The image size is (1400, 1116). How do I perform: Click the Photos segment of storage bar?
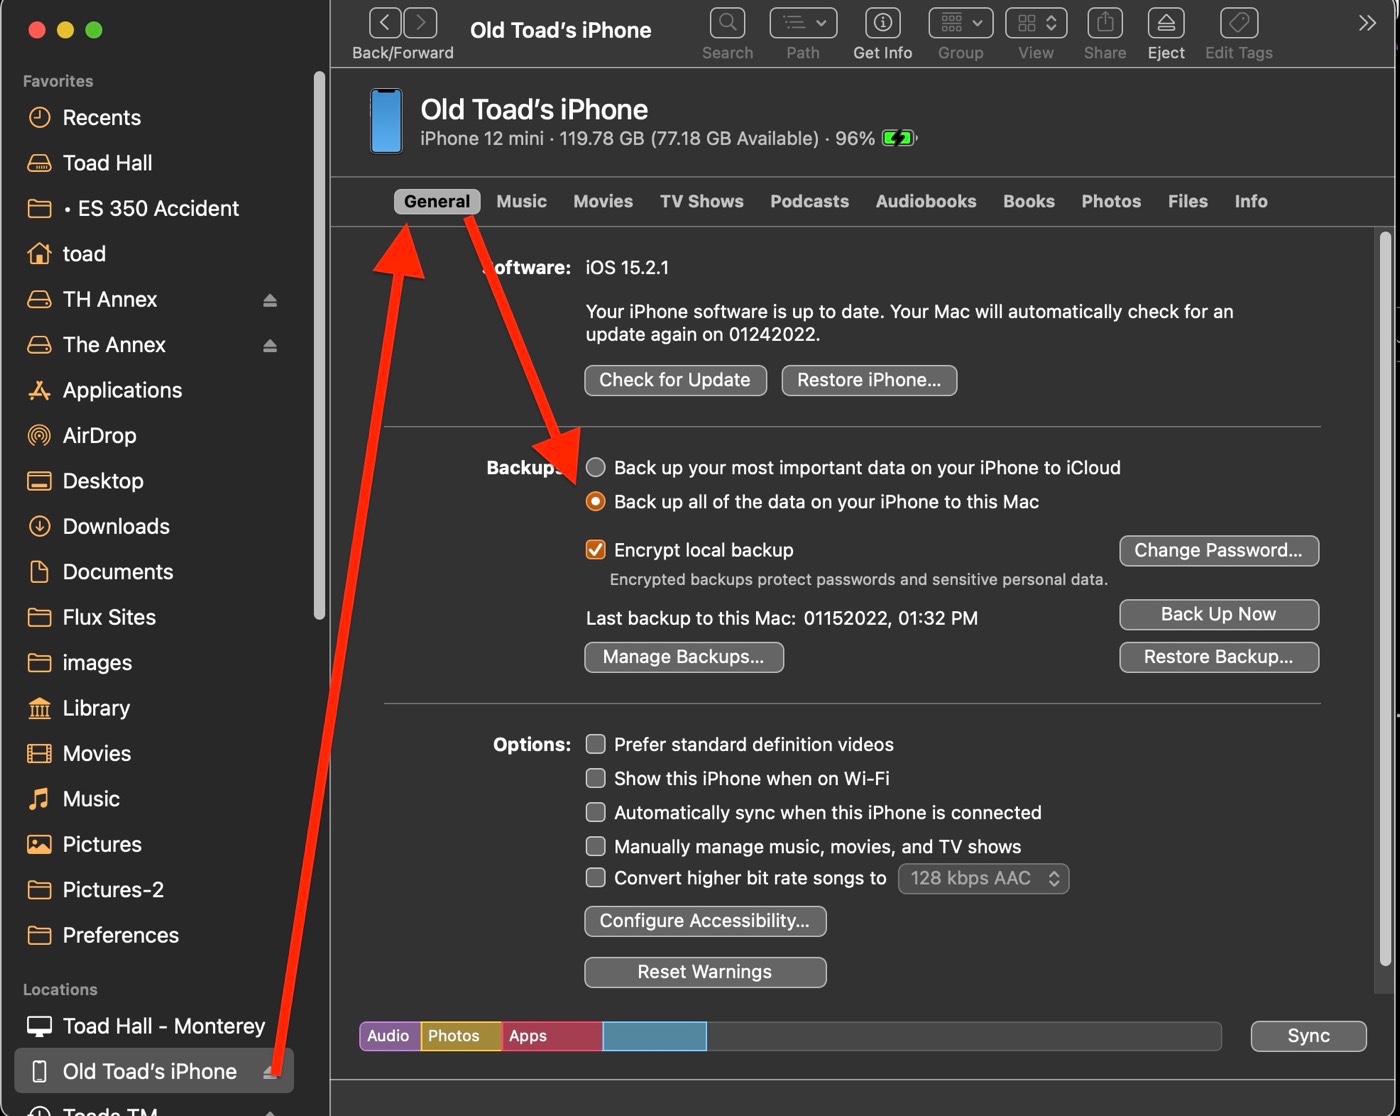(x=461, y=1036)
